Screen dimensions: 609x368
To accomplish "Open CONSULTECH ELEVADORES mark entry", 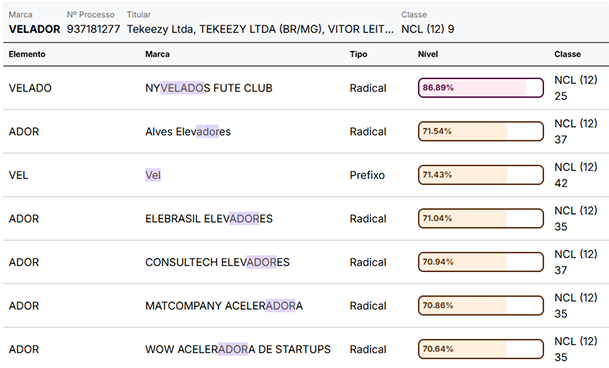I will coord(217,262).
